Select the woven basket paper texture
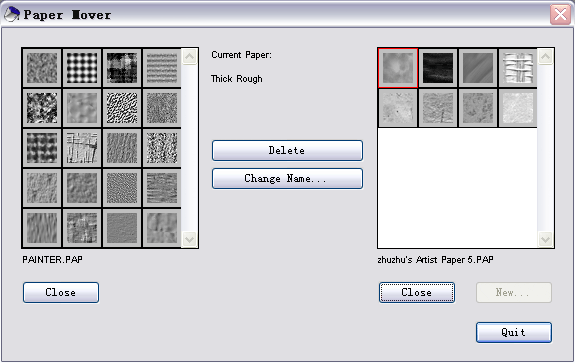The height and width of the screenshot is (363, 575). [518, 68]
